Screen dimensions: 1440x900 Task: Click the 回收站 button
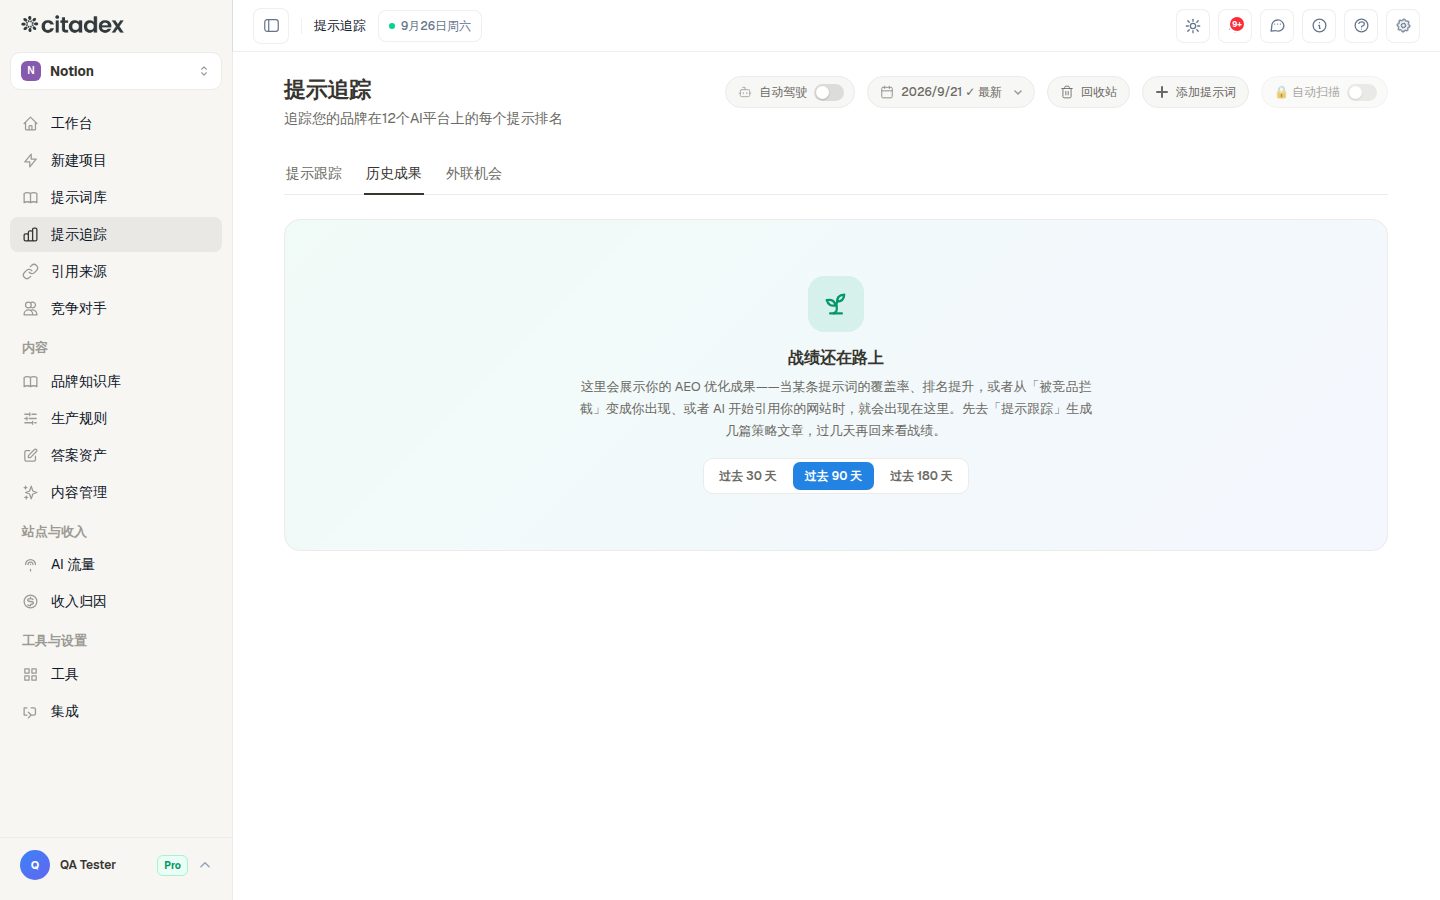[x=1089, y=92]
